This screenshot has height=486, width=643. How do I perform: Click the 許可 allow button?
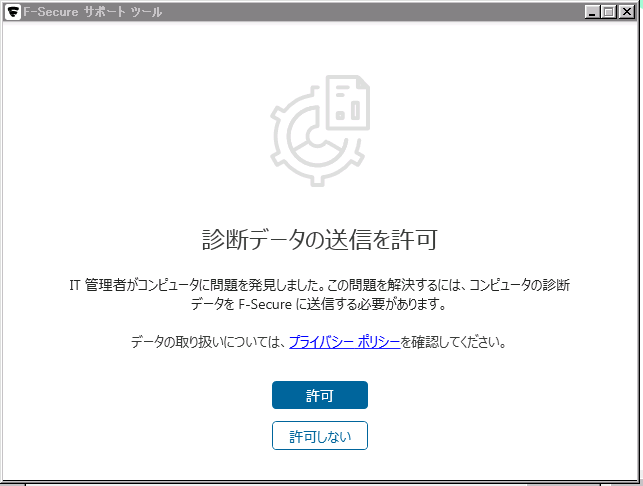pos(319,395)
